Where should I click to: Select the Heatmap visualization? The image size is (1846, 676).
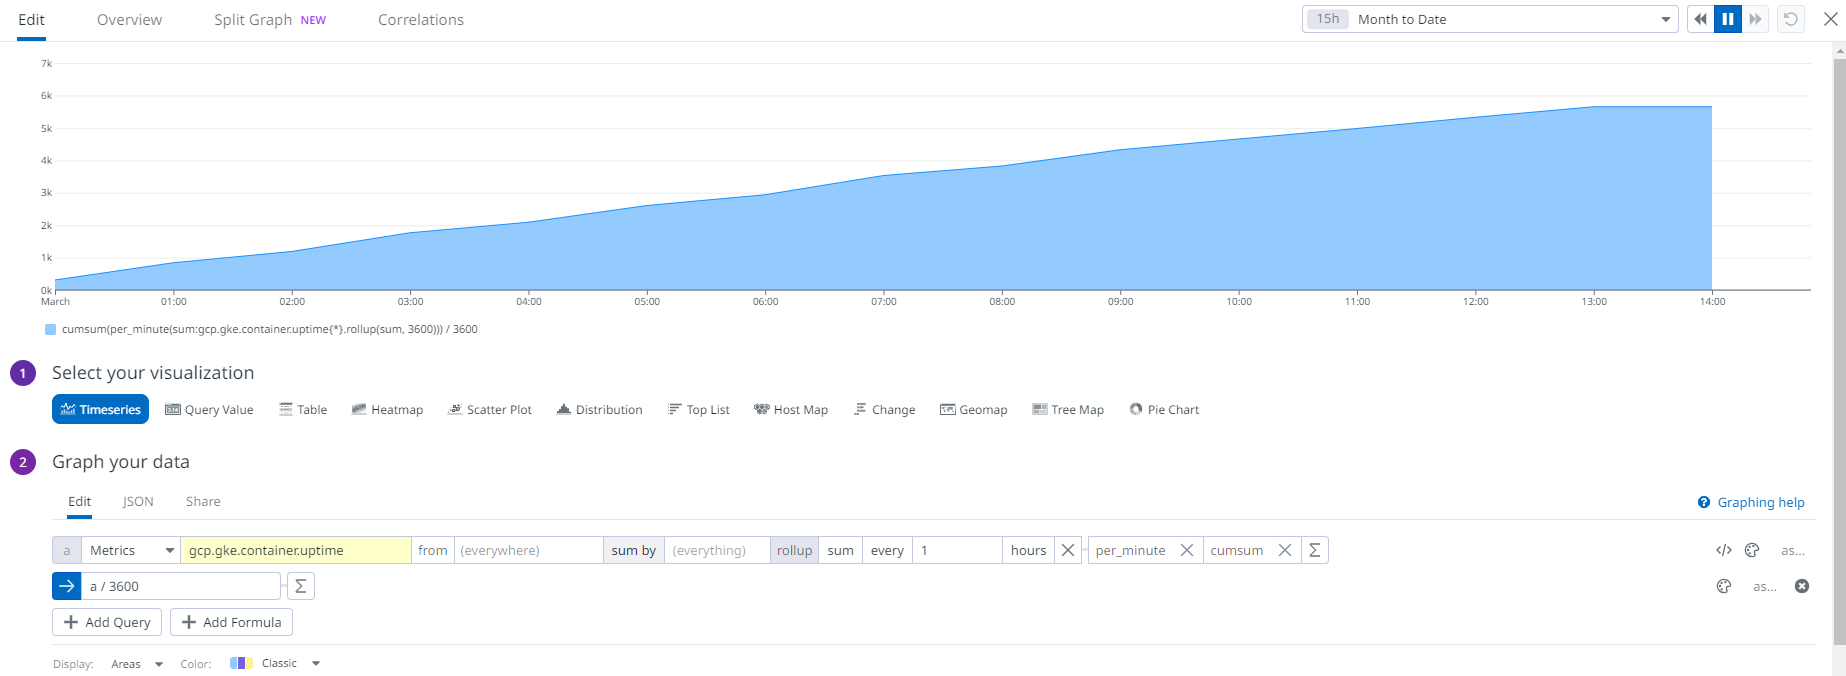coord(387,409)
